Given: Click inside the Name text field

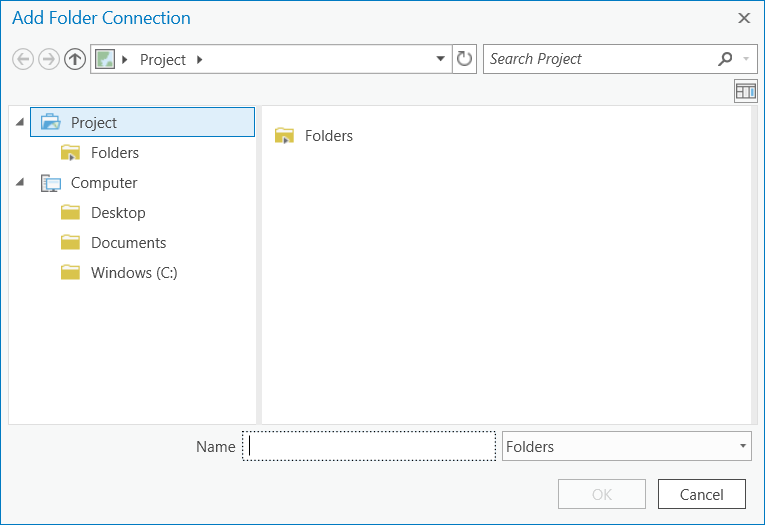Looking at the screenshot, I should click(x=370, y=446).
